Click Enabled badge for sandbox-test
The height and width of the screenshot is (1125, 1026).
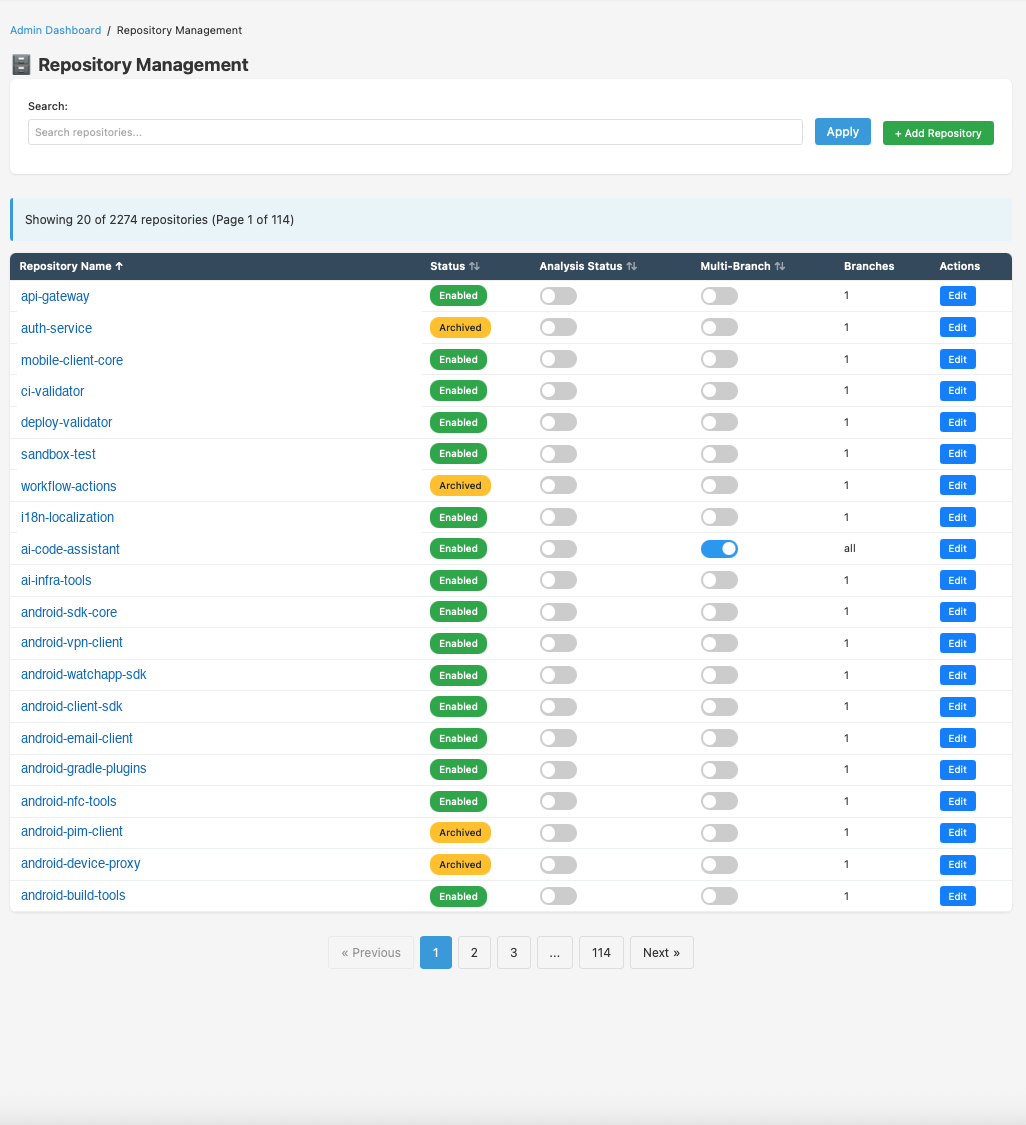click(458, 453)
